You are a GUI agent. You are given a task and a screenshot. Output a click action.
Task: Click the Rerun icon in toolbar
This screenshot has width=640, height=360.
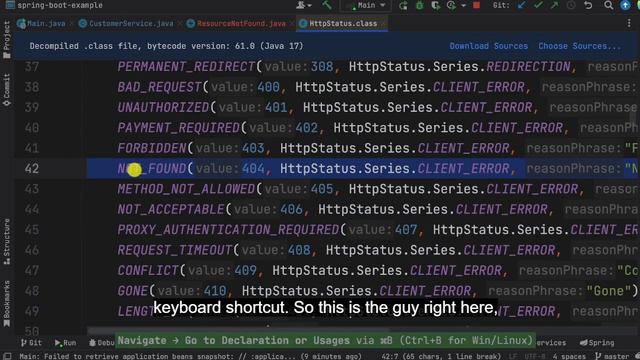click(403, 5)
